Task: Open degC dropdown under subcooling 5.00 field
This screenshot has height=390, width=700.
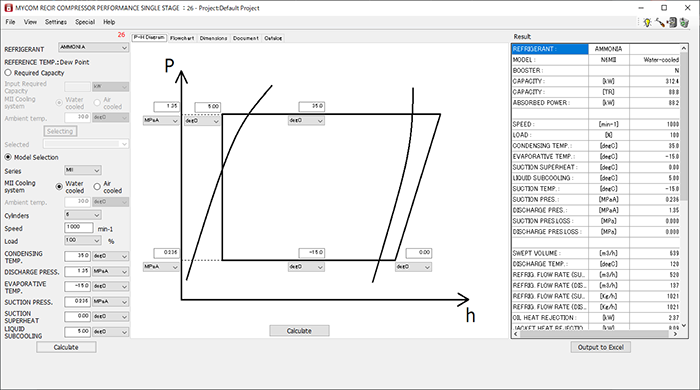Action: click(x=202, y=121)
